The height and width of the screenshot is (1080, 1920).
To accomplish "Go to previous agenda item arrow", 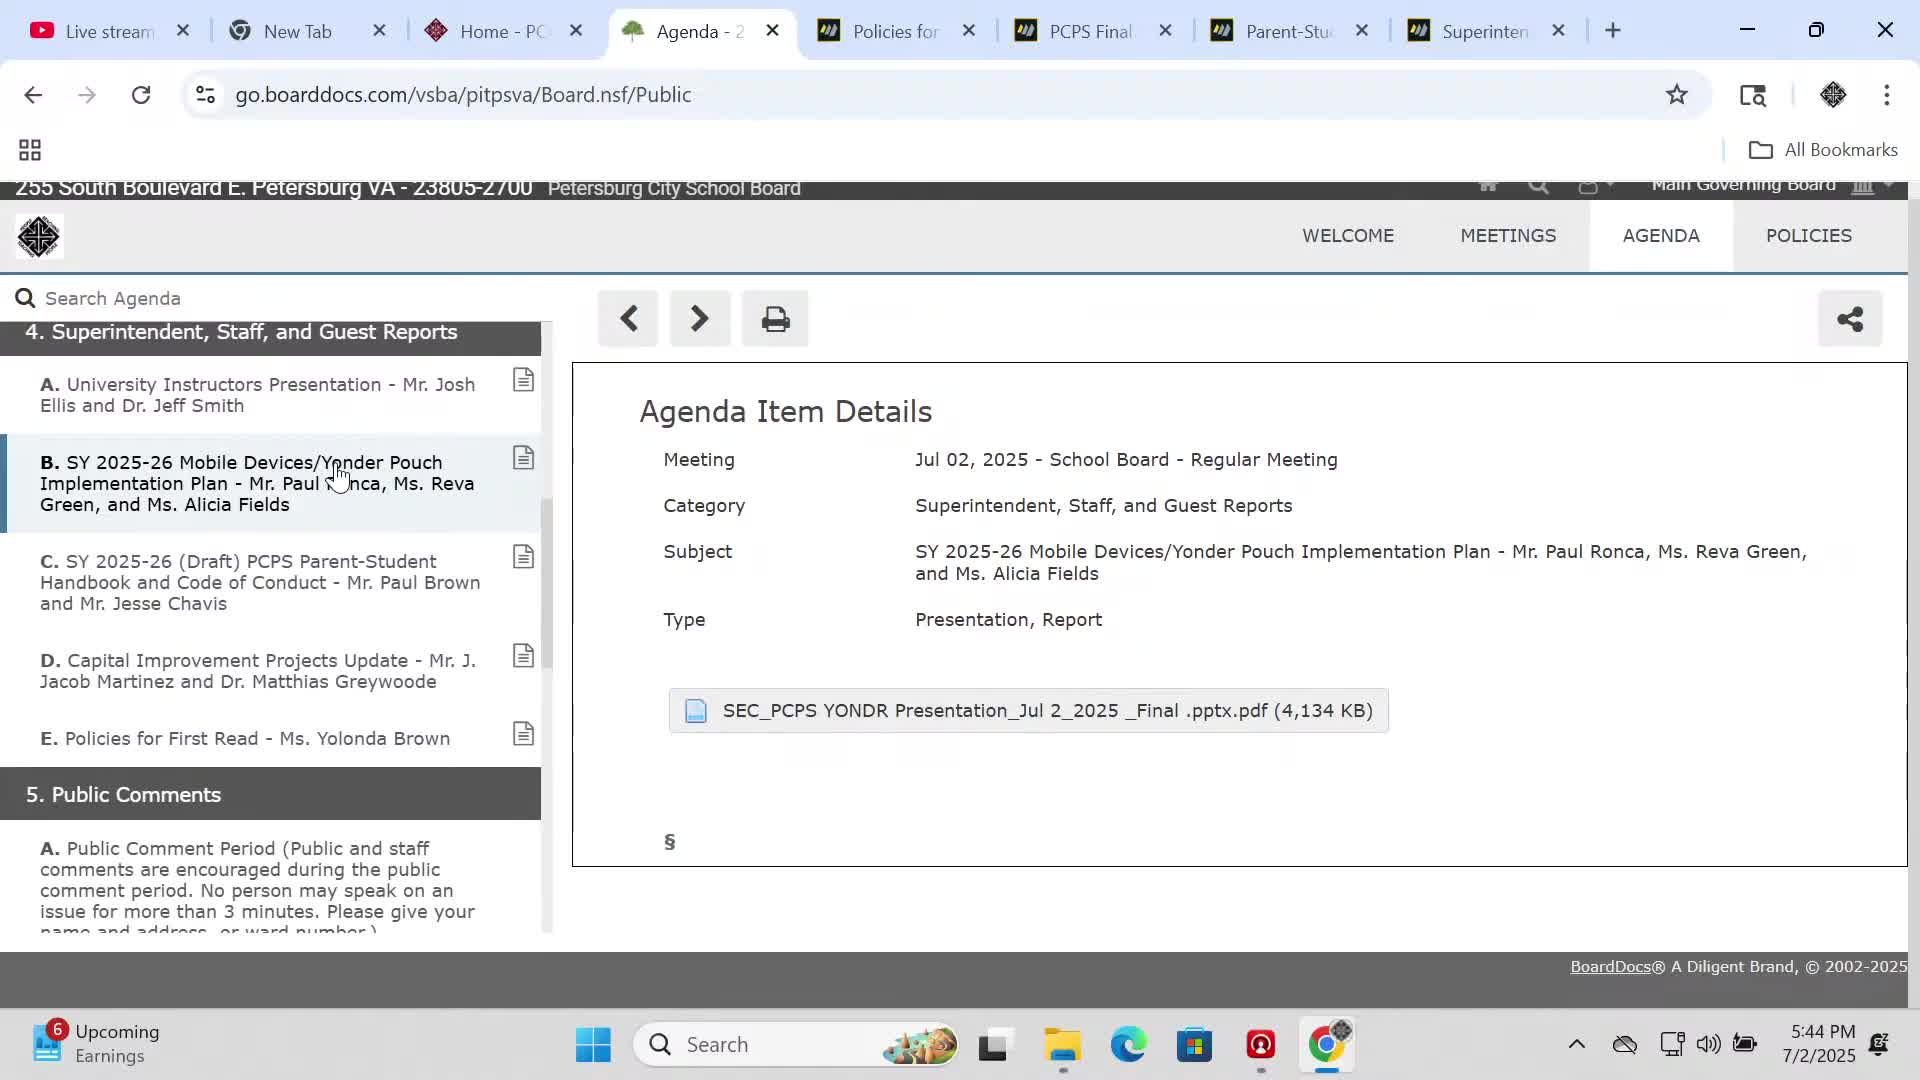I will pyautogui.click(x=628, y=319).
